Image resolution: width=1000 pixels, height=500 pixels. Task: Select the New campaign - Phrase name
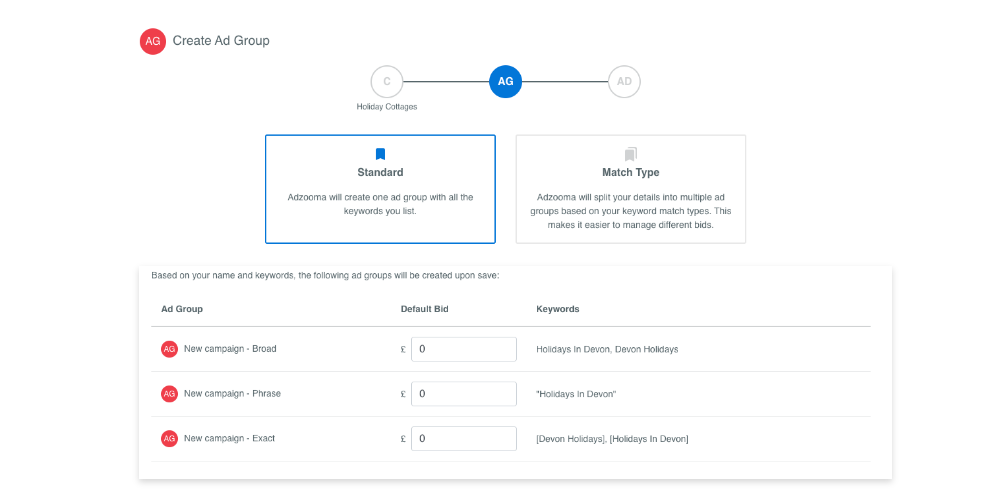pyautogui.click(x=232, y=393)
